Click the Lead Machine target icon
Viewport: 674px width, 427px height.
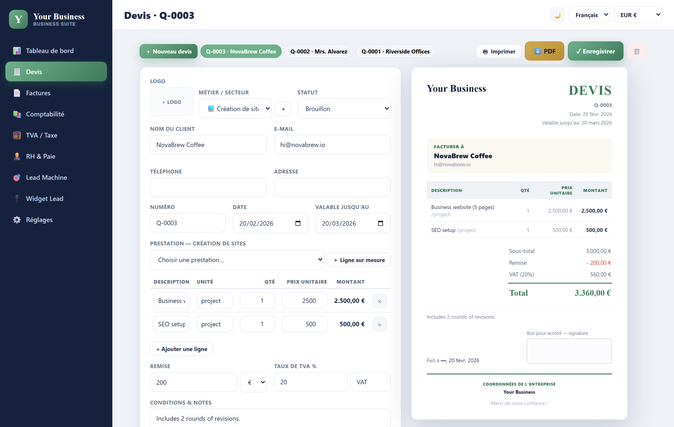pos(17,177)
